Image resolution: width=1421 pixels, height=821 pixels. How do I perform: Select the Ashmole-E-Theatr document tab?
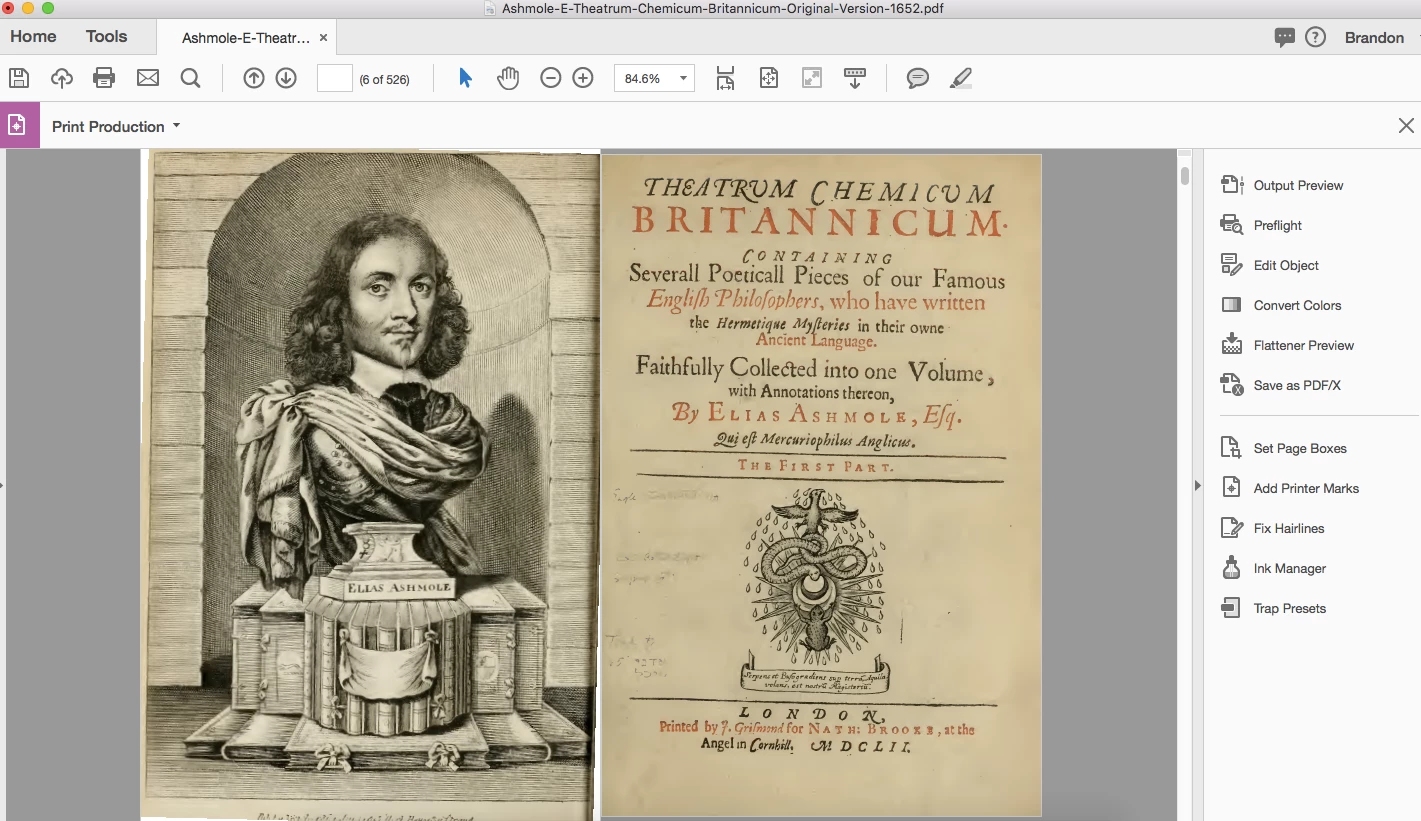246,38
